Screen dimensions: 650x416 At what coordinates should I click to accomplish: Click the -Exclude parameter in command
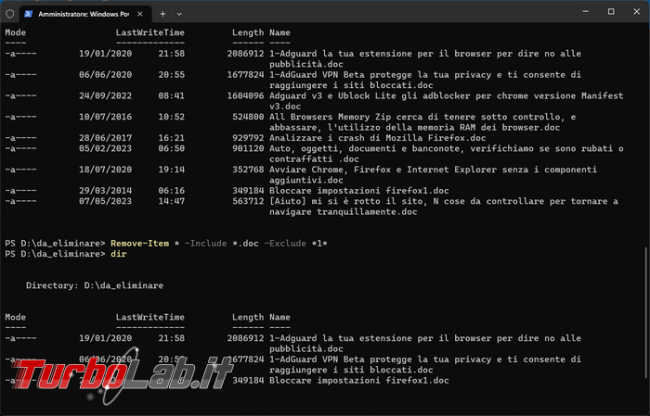[x=285, y=243]
